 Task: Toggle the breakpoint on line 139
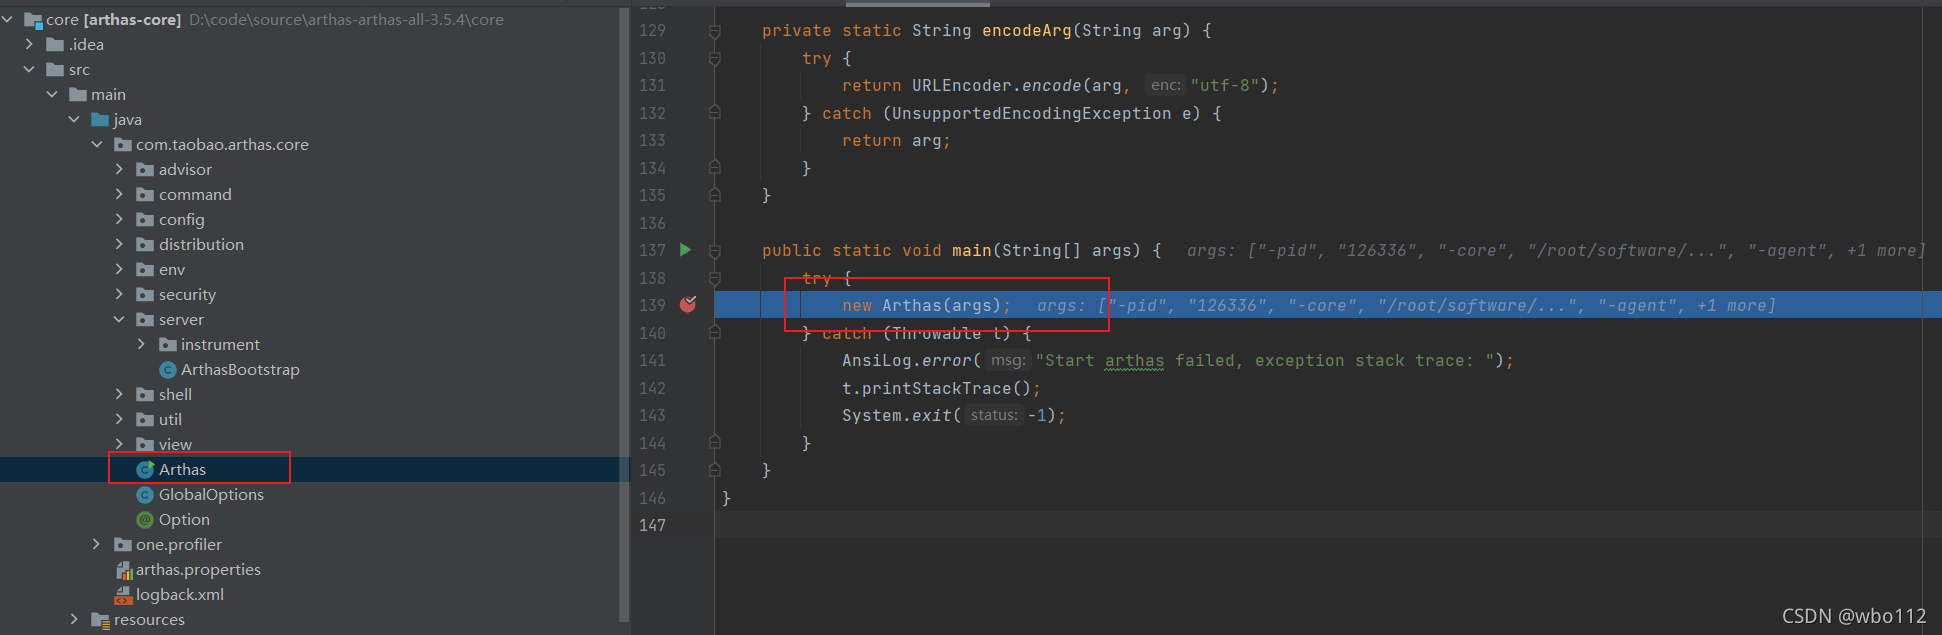coord(688,304)
